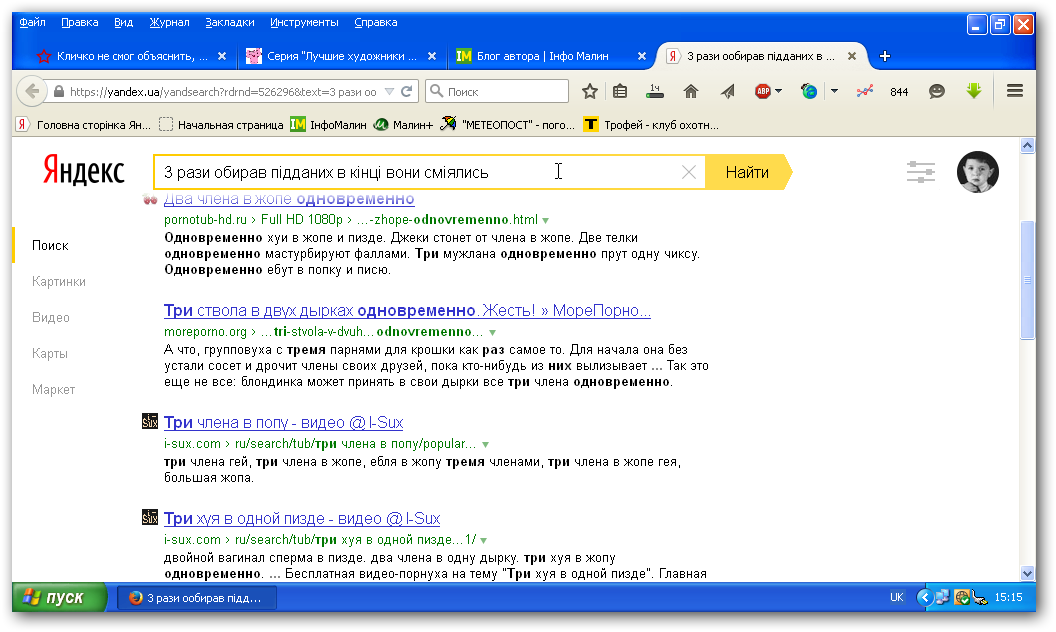Go back with the browser Back arrow
This screenshot has width=1056, height=632.
click(31, 91)
